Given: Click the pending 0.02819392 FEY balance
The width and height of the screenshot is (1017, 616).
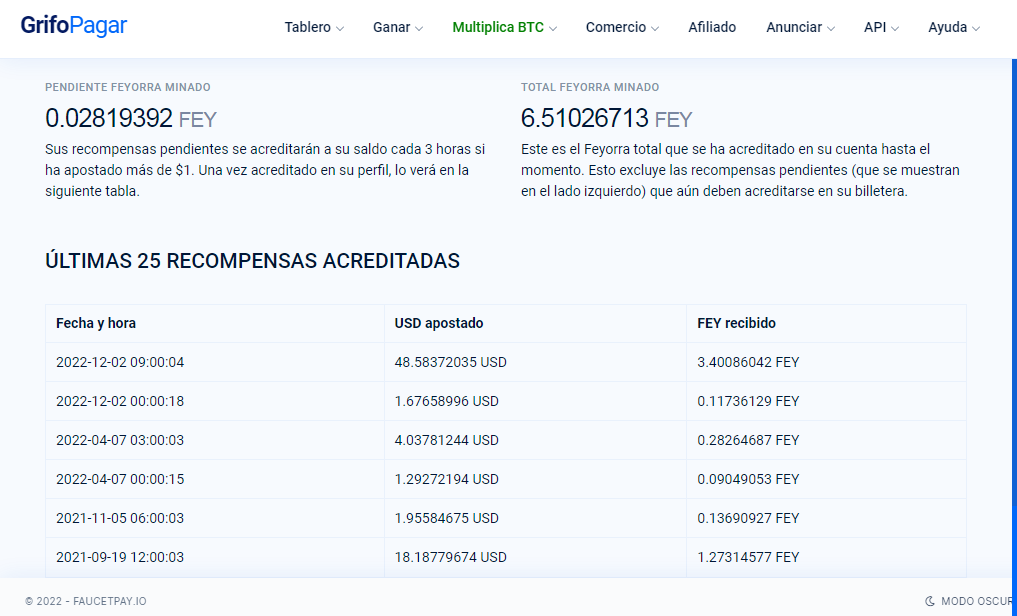Looking at the screenshot, I should click(x=130, y=119).
